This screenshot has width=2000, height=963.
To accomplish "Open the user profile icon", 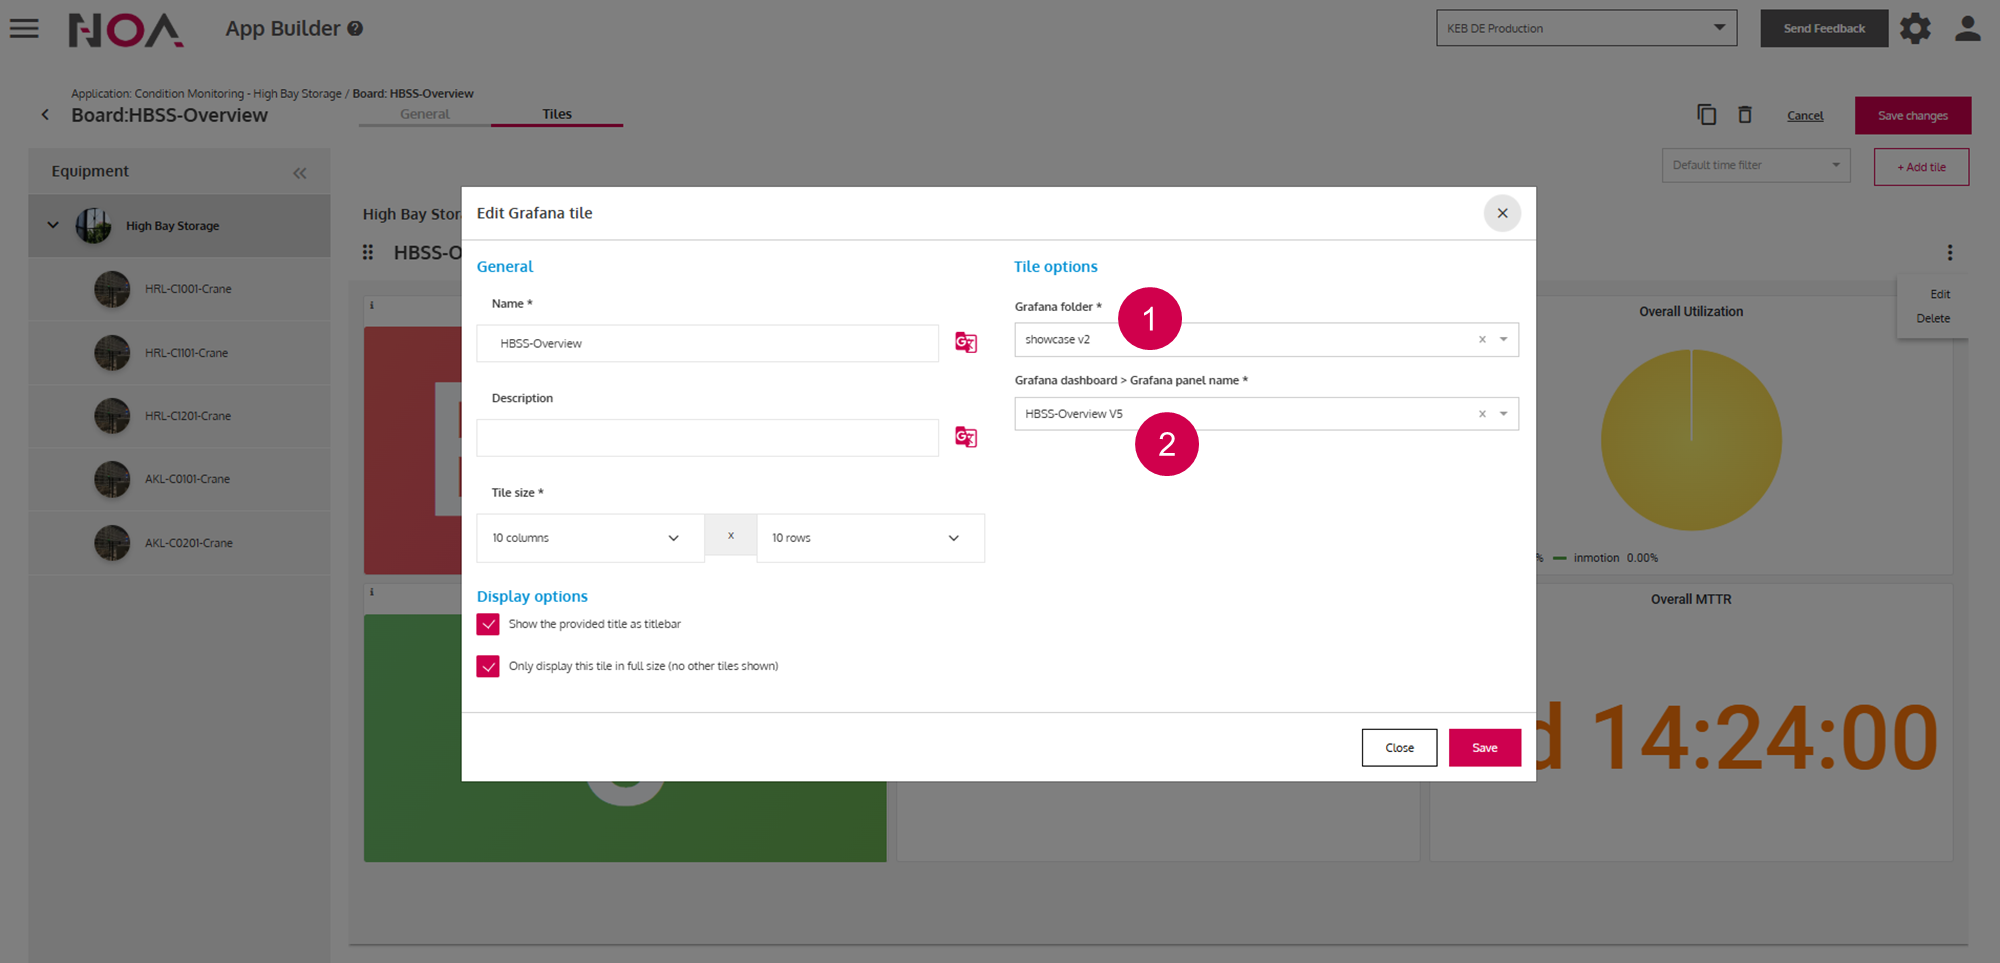I will pyautogui.click(x=1967, y=28).
